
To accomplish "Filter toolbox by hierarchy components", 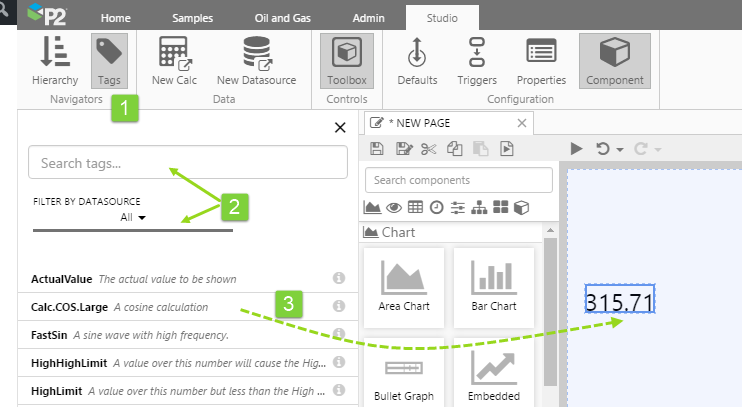I will point(479,207).
